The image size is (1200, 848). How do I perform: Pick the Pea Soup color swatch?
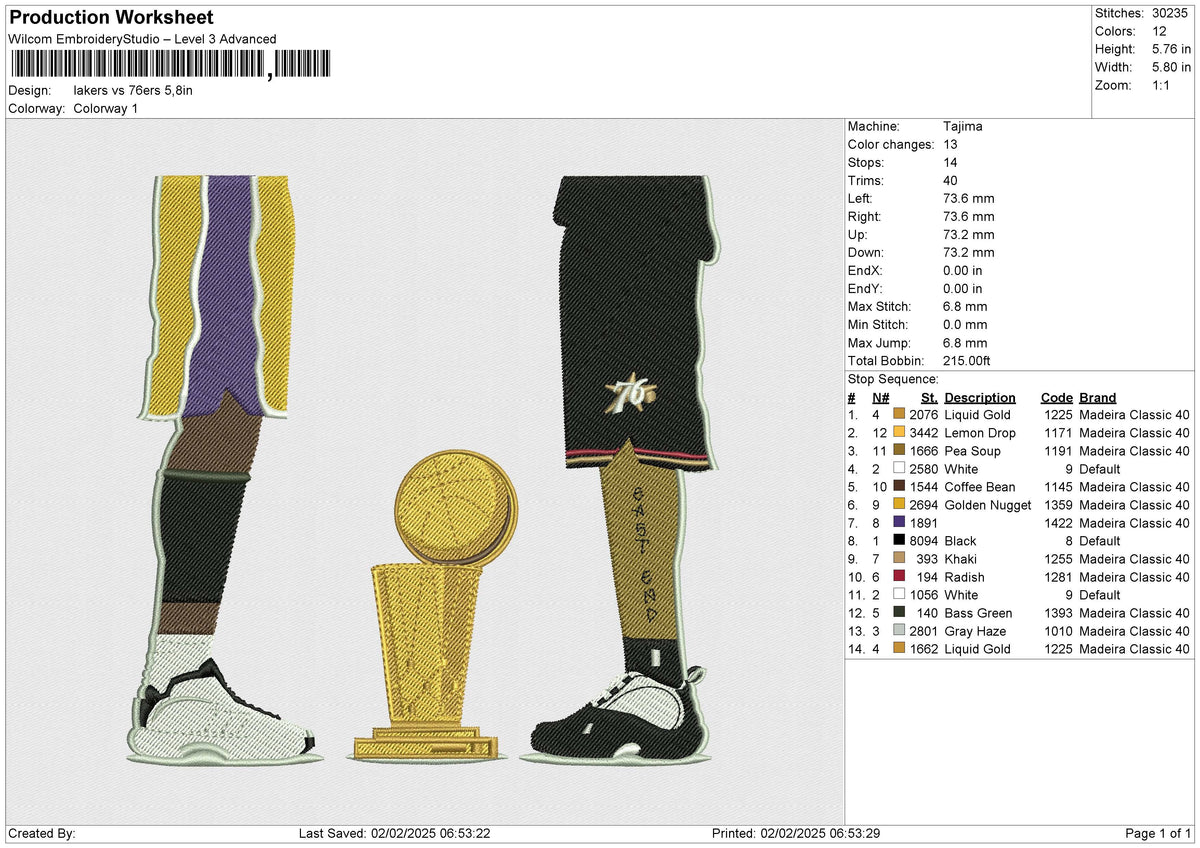pyautogui.click(x=899, y=451)
